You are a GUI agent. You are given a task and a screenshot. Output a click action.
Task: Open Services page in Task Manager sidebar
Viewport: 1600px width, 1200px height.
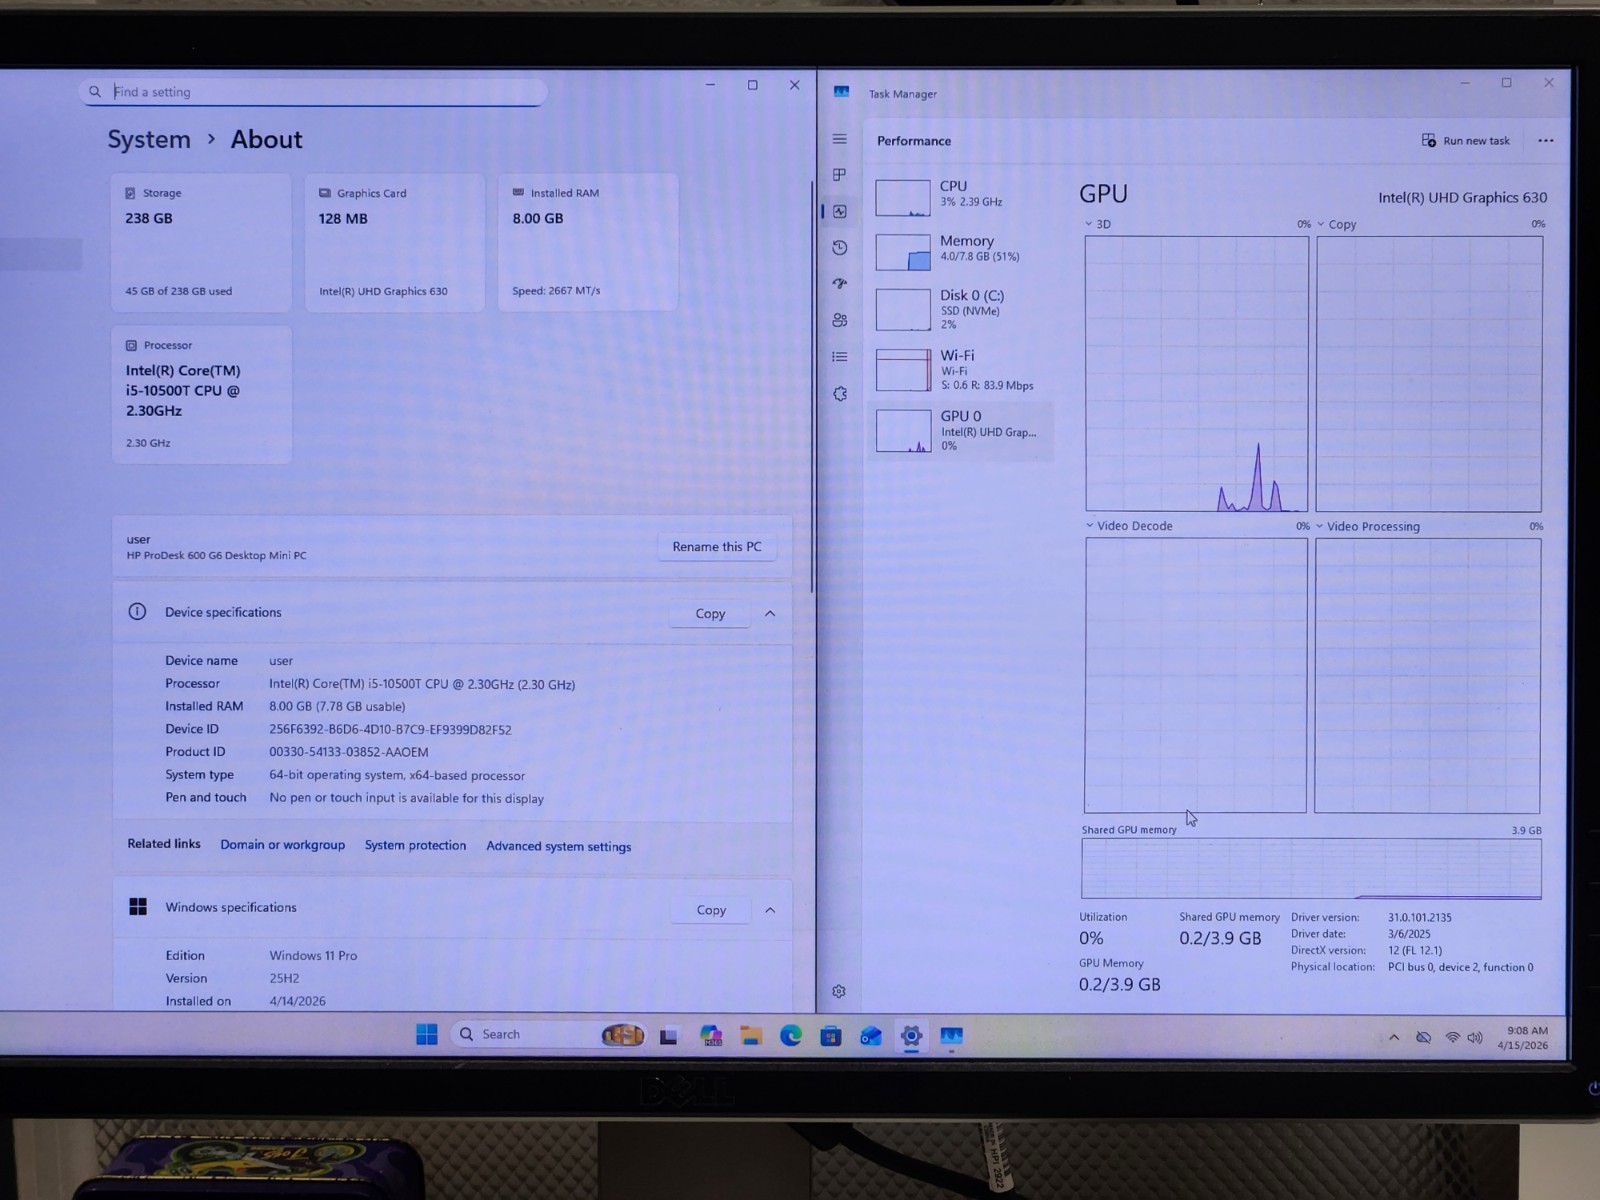tap(840, 394)
